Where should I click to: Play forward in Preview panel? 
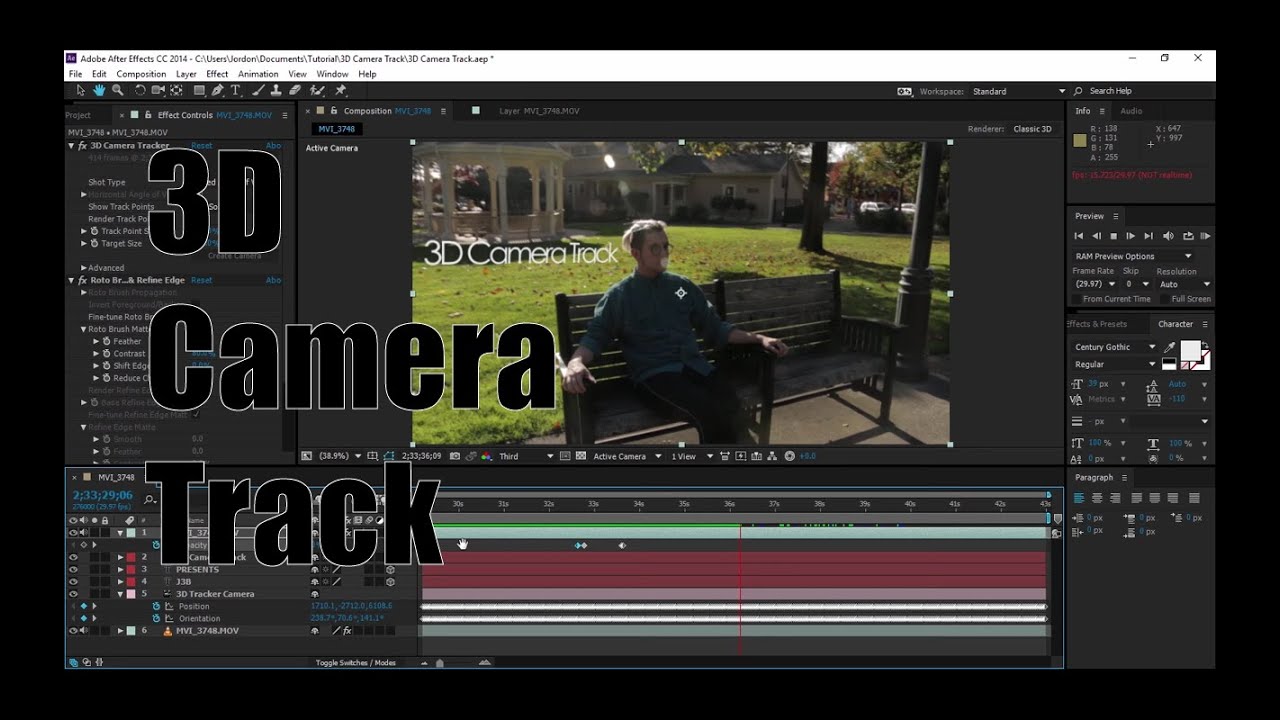point(1131,236)
